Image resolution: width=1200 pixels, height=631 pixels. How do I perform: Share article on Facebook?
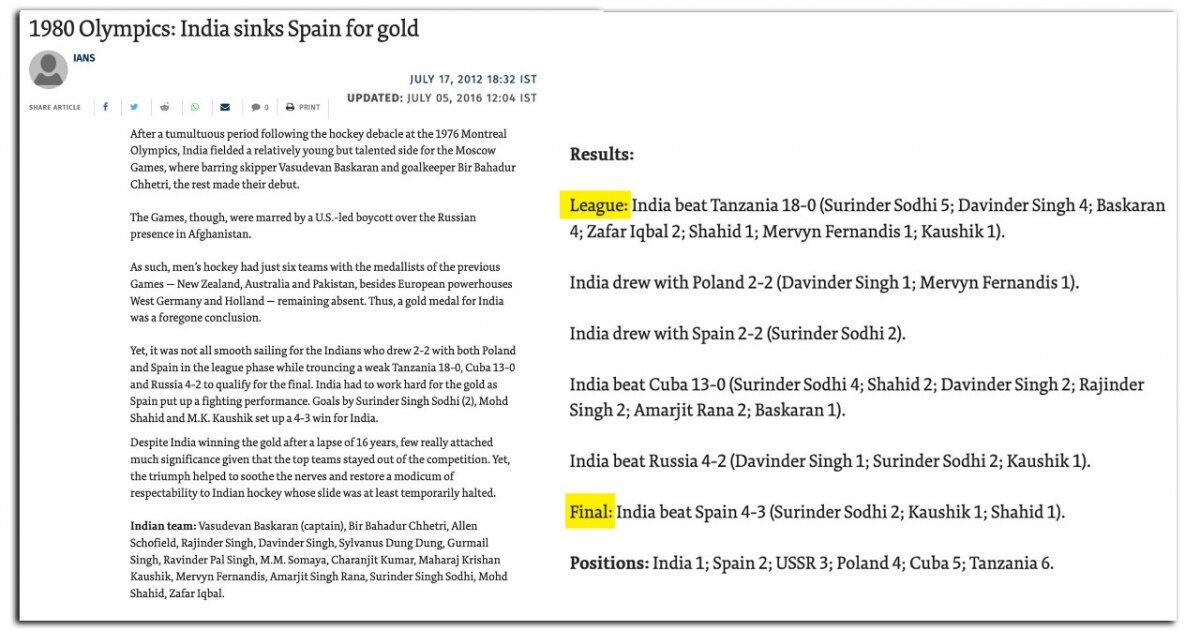click(106, 107)
